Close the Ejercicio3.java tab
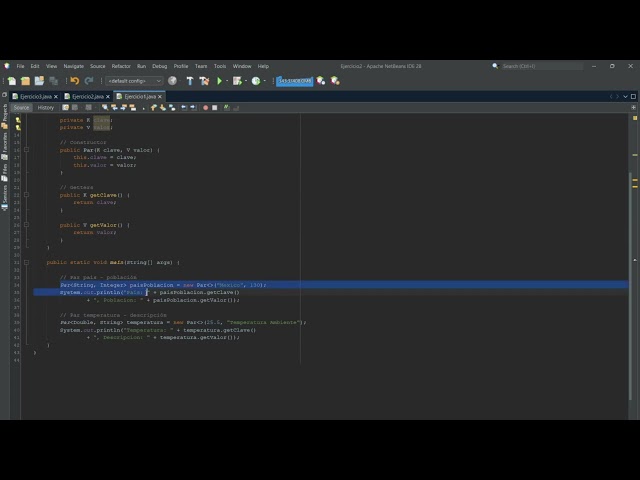This screenshot has width=640, height=480. 56,97
